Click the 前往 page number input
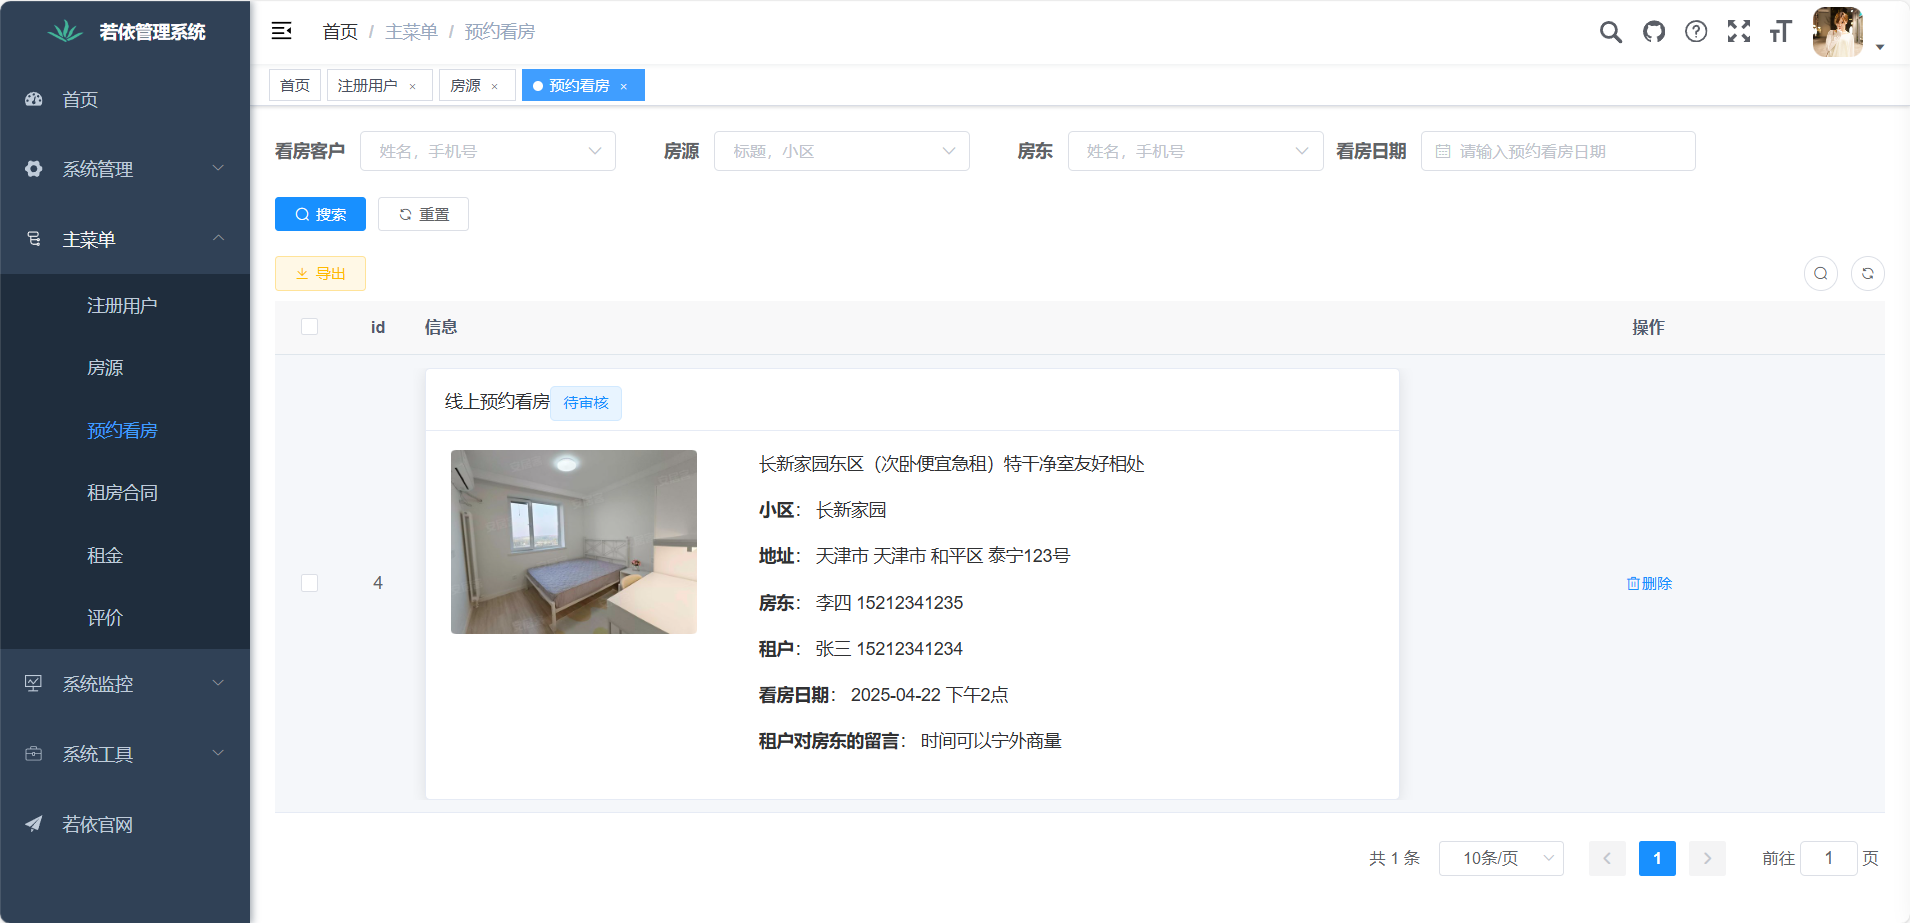This screenshot has width=1910, height=923. (1829, 858)
